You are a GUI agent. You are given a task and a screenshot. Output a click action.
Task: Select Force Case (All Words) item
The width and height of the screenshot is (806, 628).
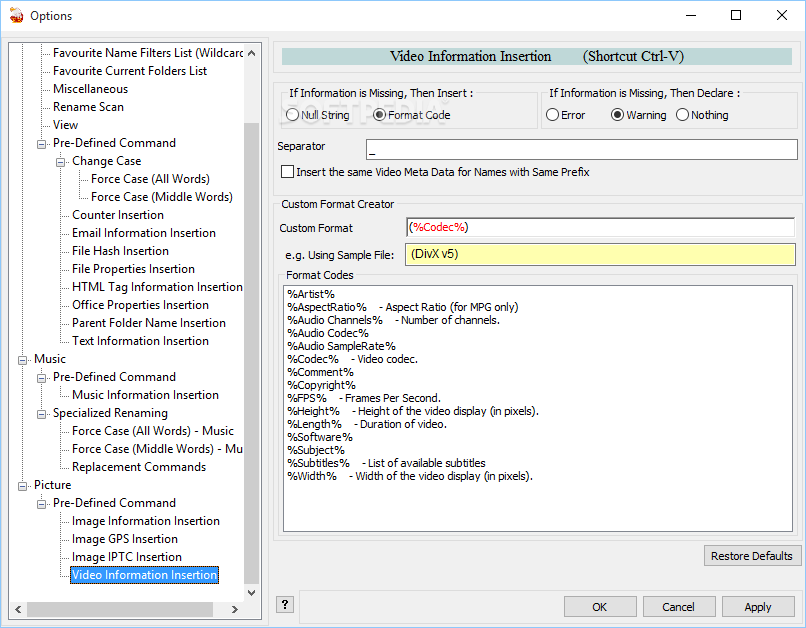151,179
